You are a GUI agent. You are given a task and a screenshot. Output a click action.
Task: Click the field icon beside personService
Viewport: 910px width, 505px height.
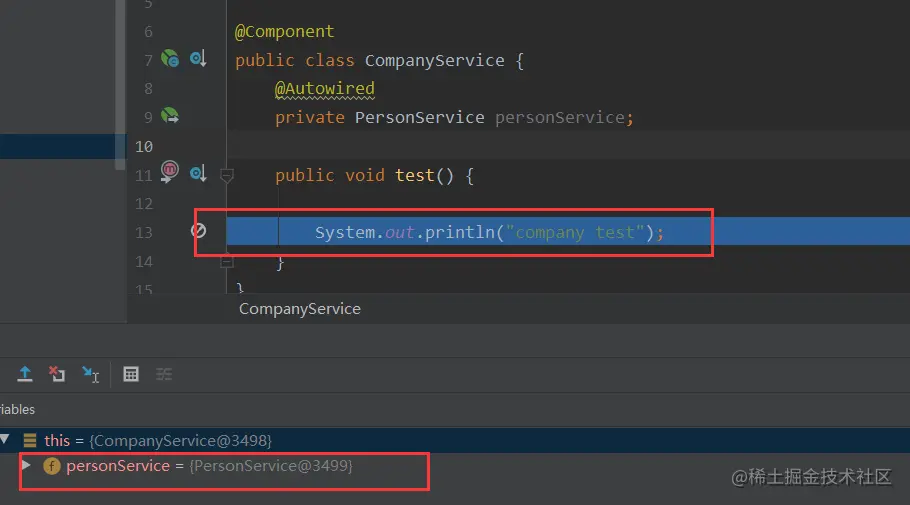pos(52,466)
